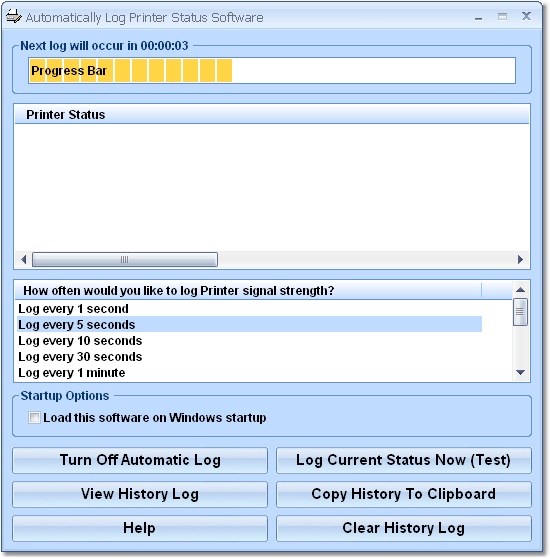Select Log every 30 seconds
Image resolution: width=550 pixels, height=559 pixels.
[x=249, y=357]
